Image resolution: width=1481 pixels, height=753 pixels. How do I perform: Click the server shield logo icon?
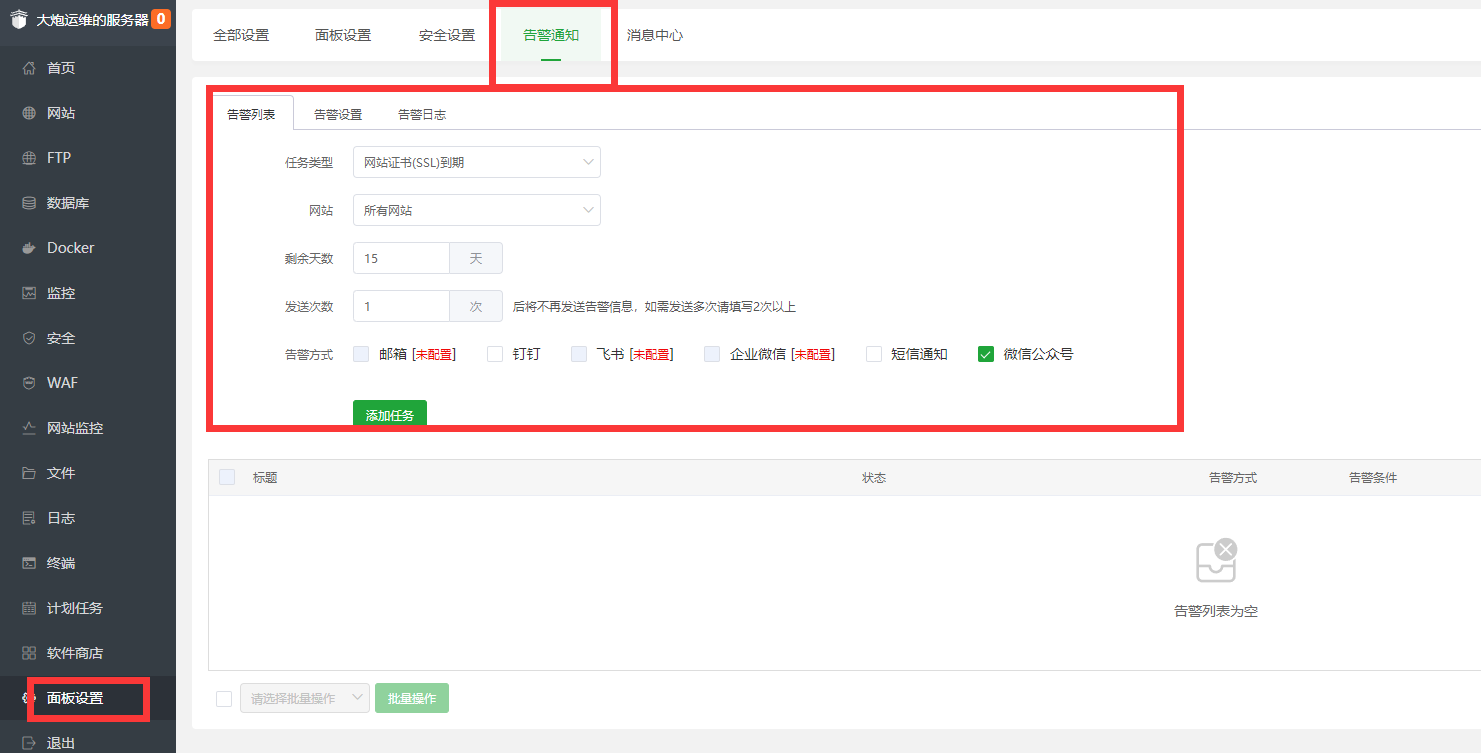coord(19,19)
